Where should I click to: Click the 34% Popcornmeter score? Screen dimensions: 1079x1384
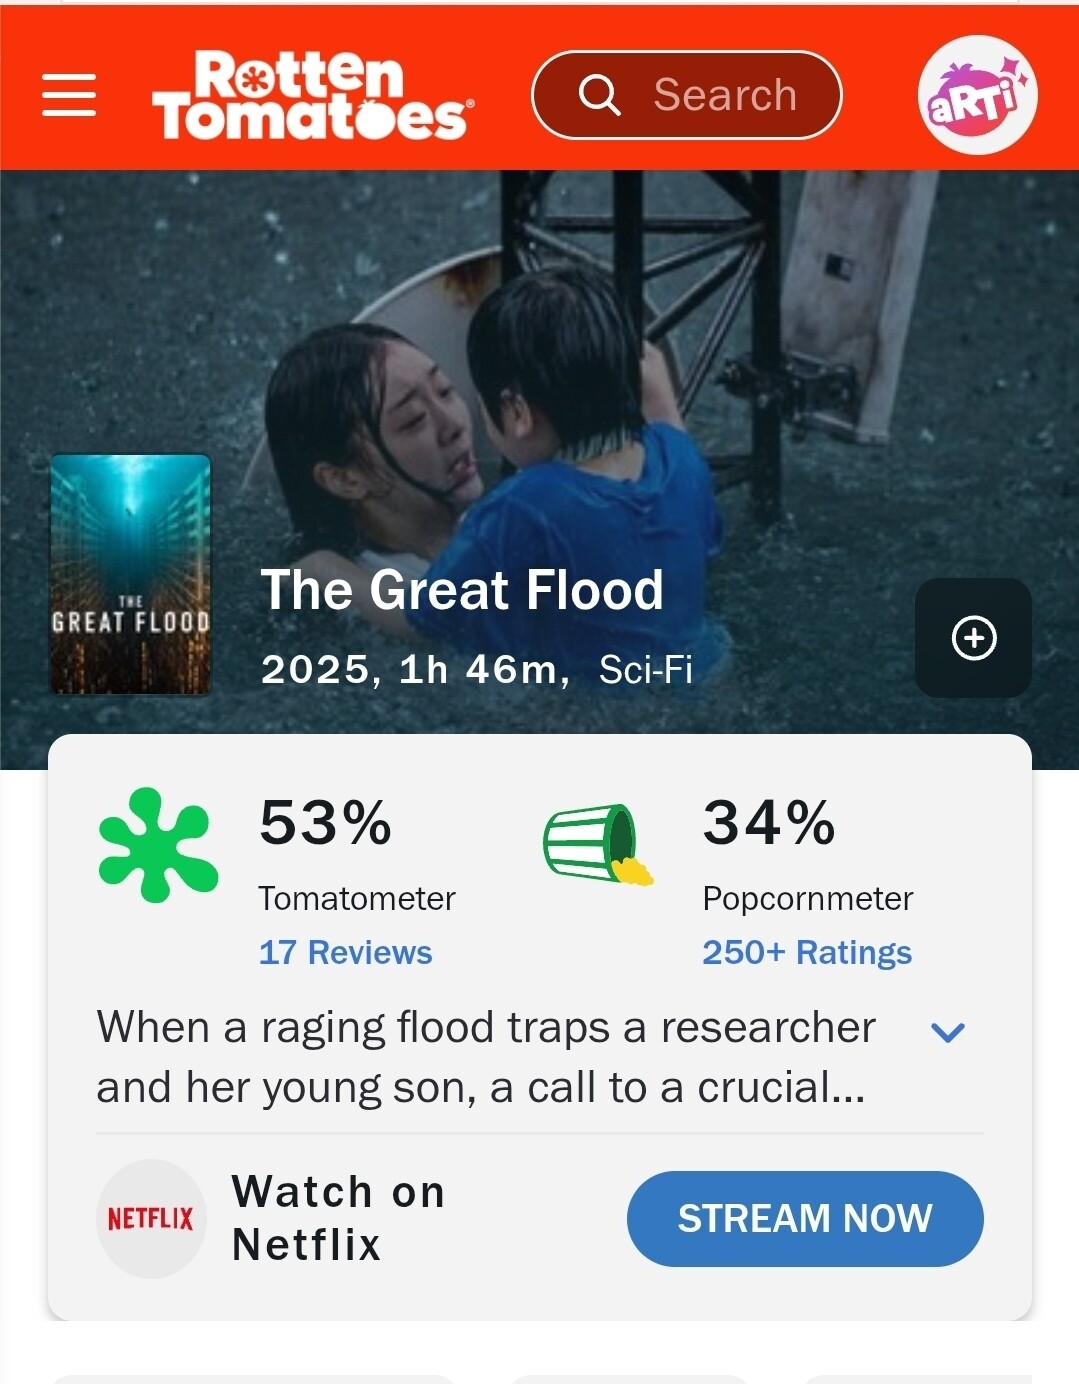click(768, 822)
